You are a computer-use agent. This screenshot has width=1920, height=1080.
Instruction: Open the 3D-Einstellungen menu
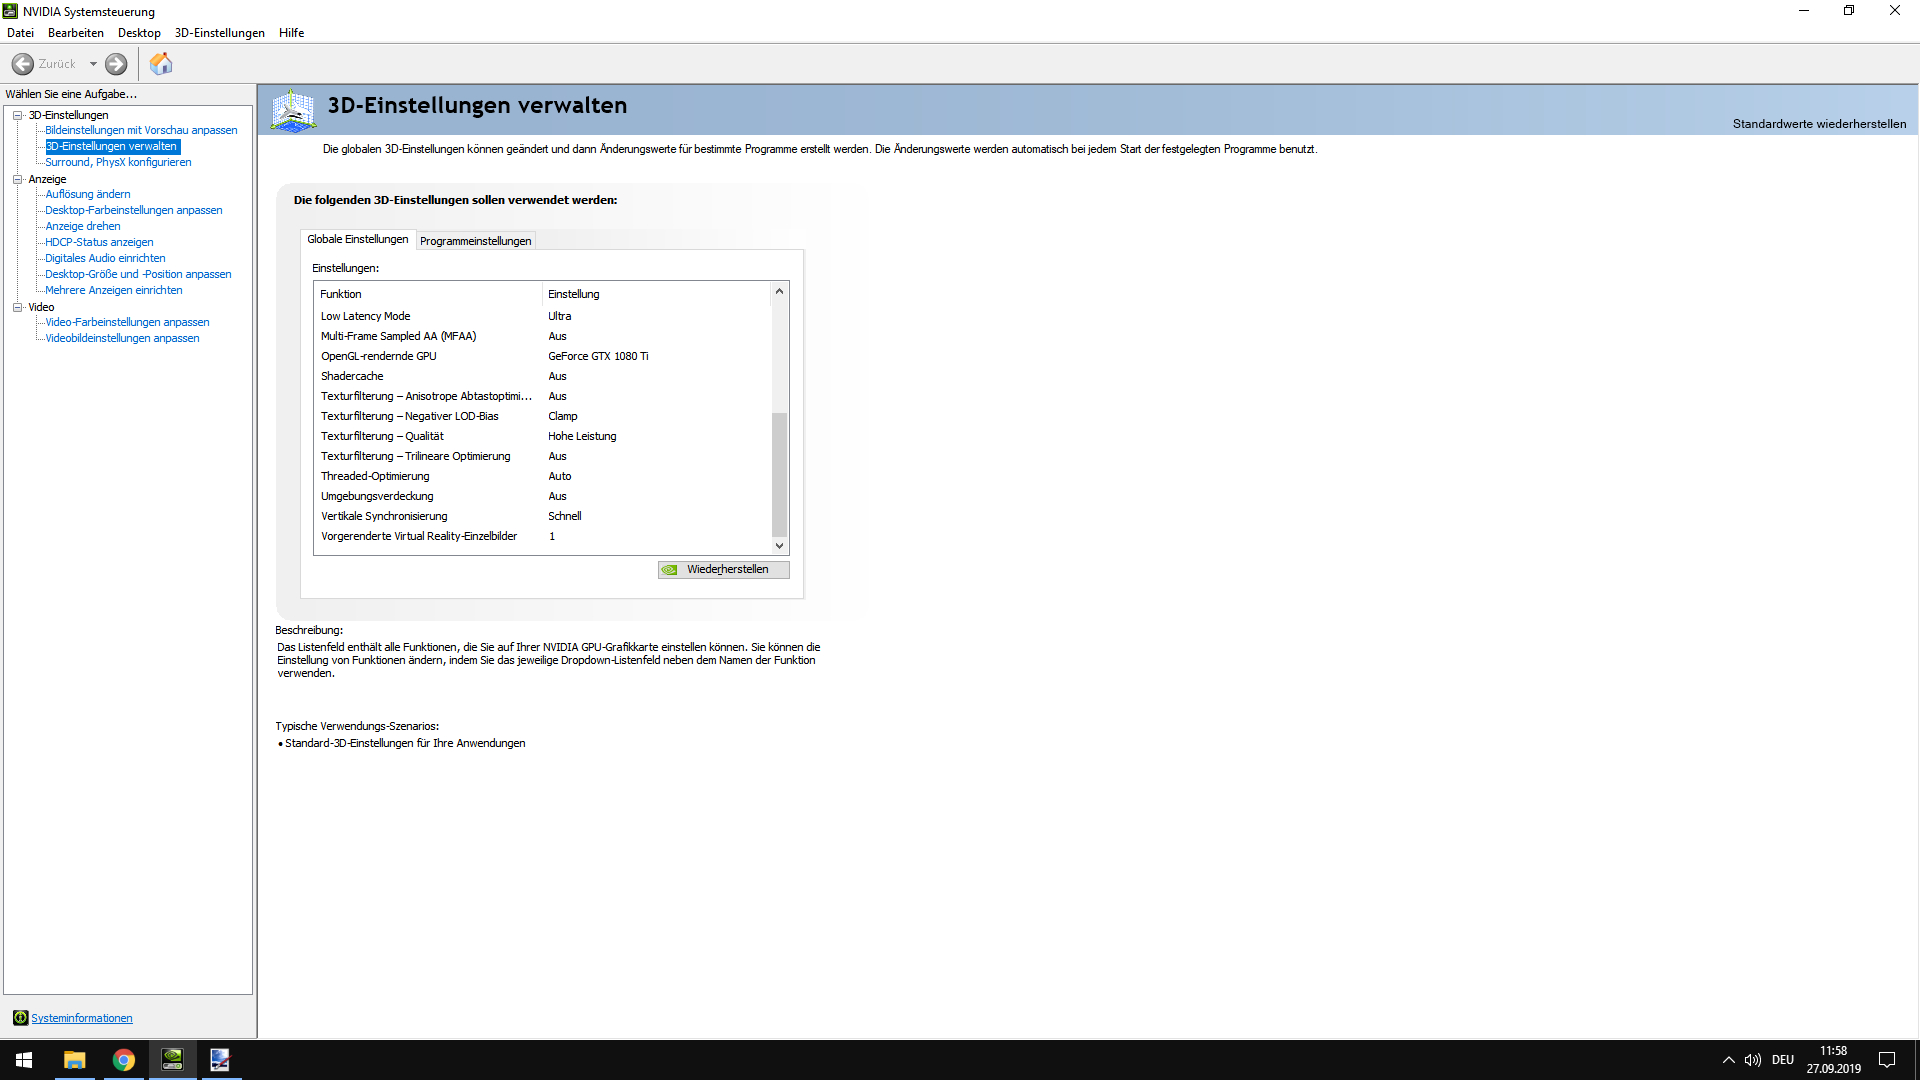(x=219, y=33)
